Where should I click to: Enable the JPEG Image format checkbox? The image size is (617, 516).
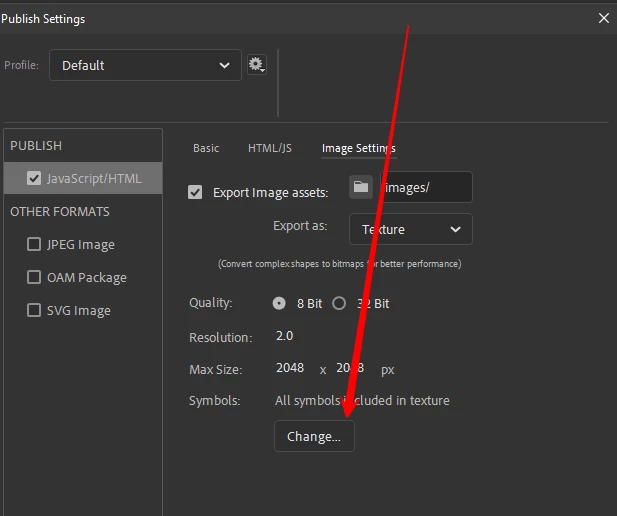click(34, 244)
